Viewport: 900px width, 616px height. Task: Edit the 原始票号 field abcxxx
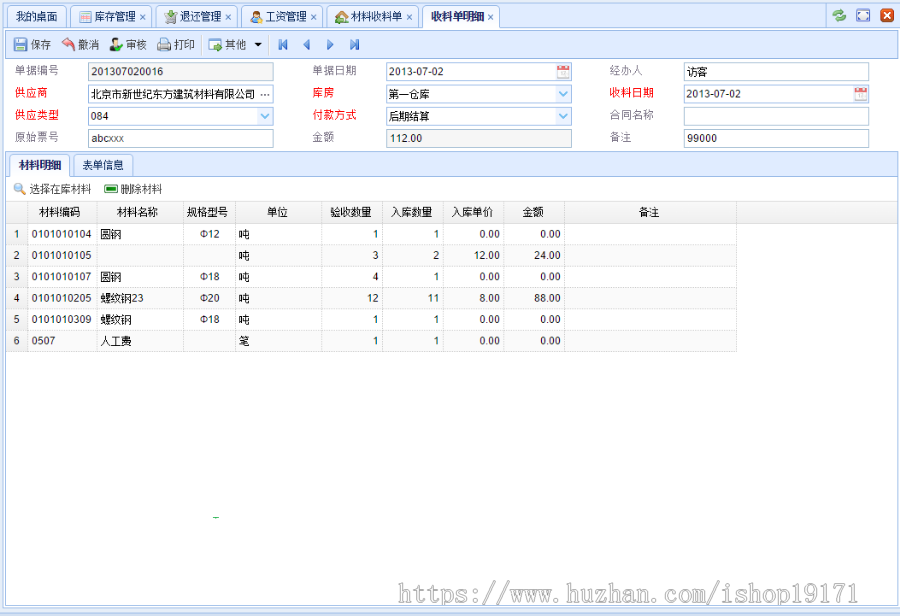(x=181, y=138)
